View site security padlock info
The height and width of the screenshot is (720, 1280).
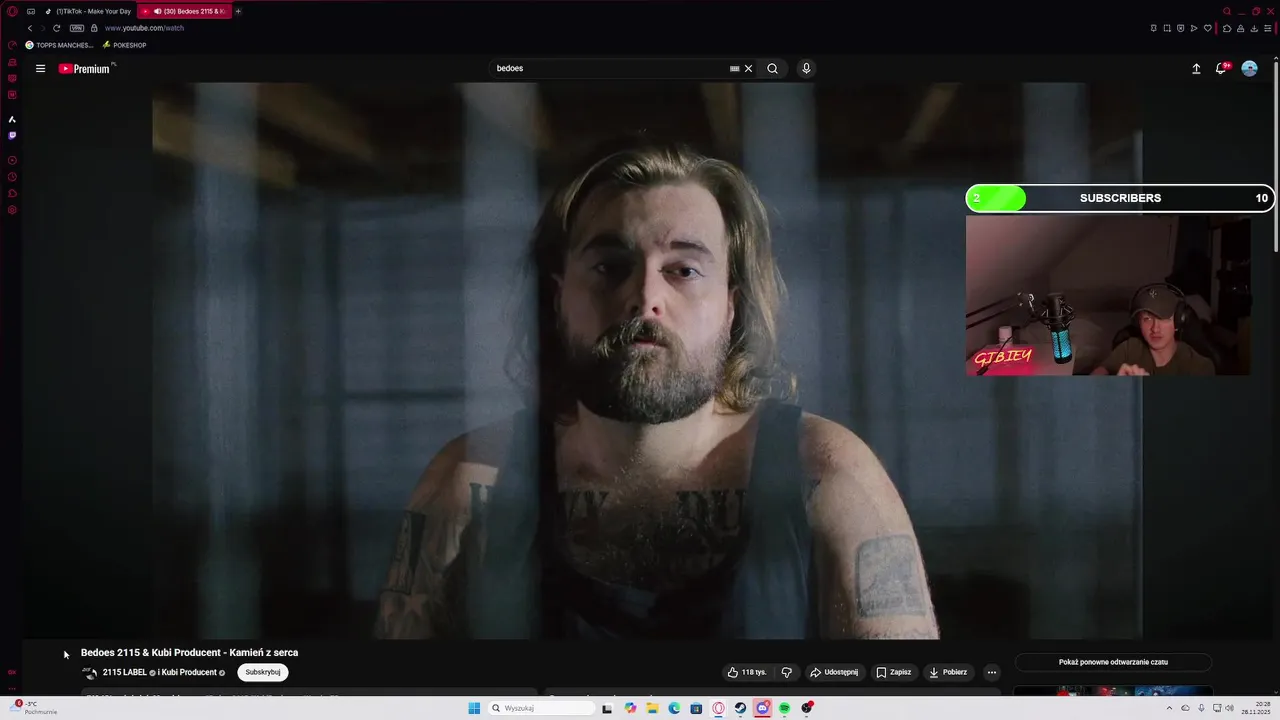point(94,28)
